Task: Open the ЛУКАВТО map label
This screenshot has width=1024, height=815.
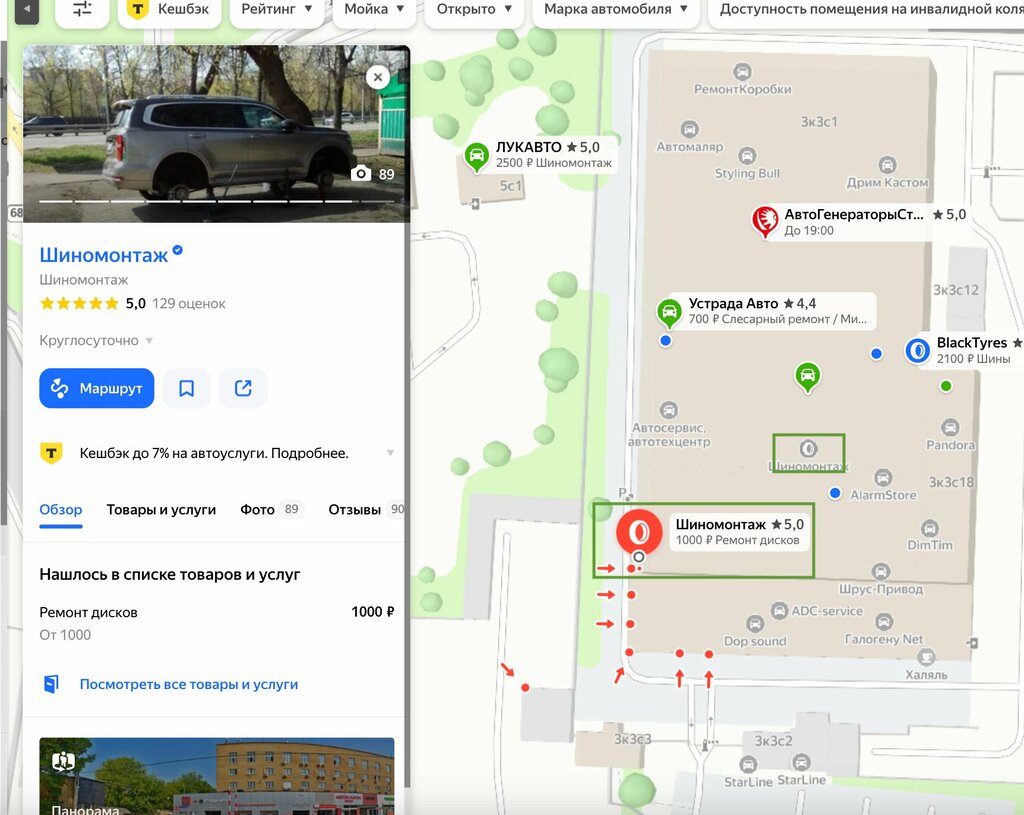Action: [x=554, y=155]
